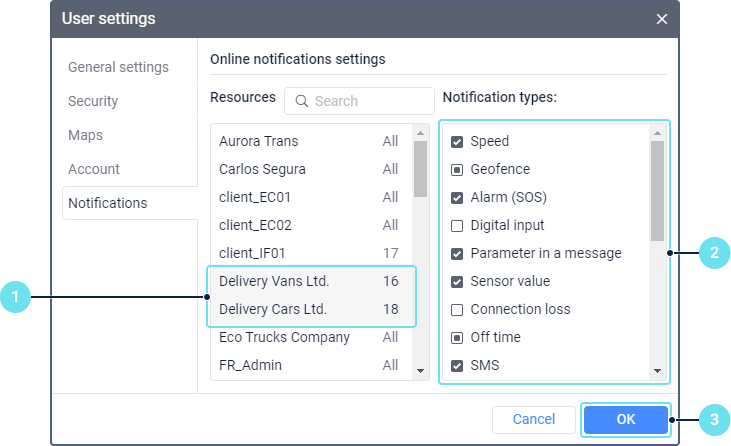Enable the Digital input checkbox
Image resolution: width=731 pixels, height=446 pixels.
(457, 226)
